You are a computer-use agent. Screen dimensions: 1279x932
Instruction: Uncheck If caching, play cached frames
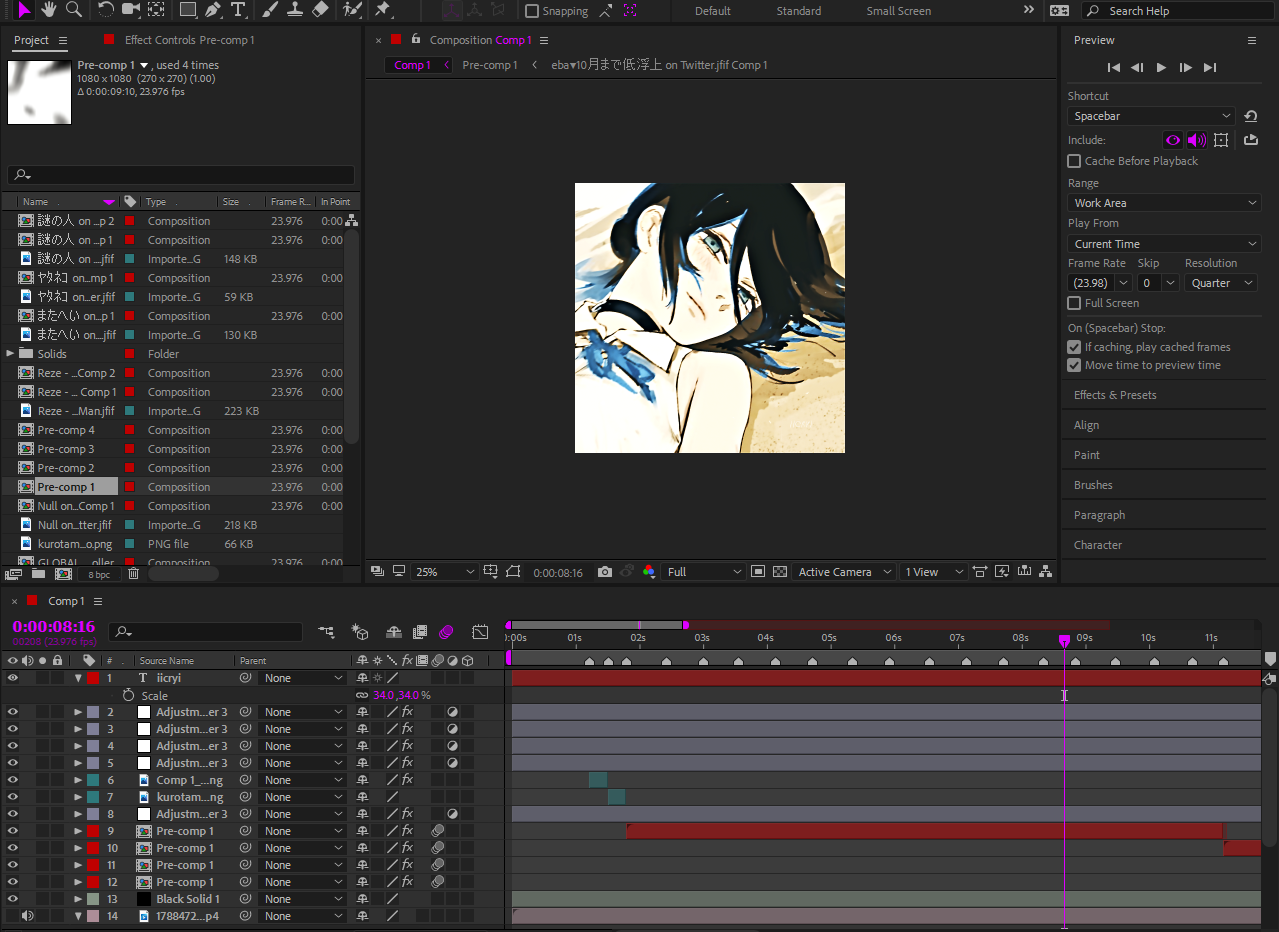[x=1074, y=347]
